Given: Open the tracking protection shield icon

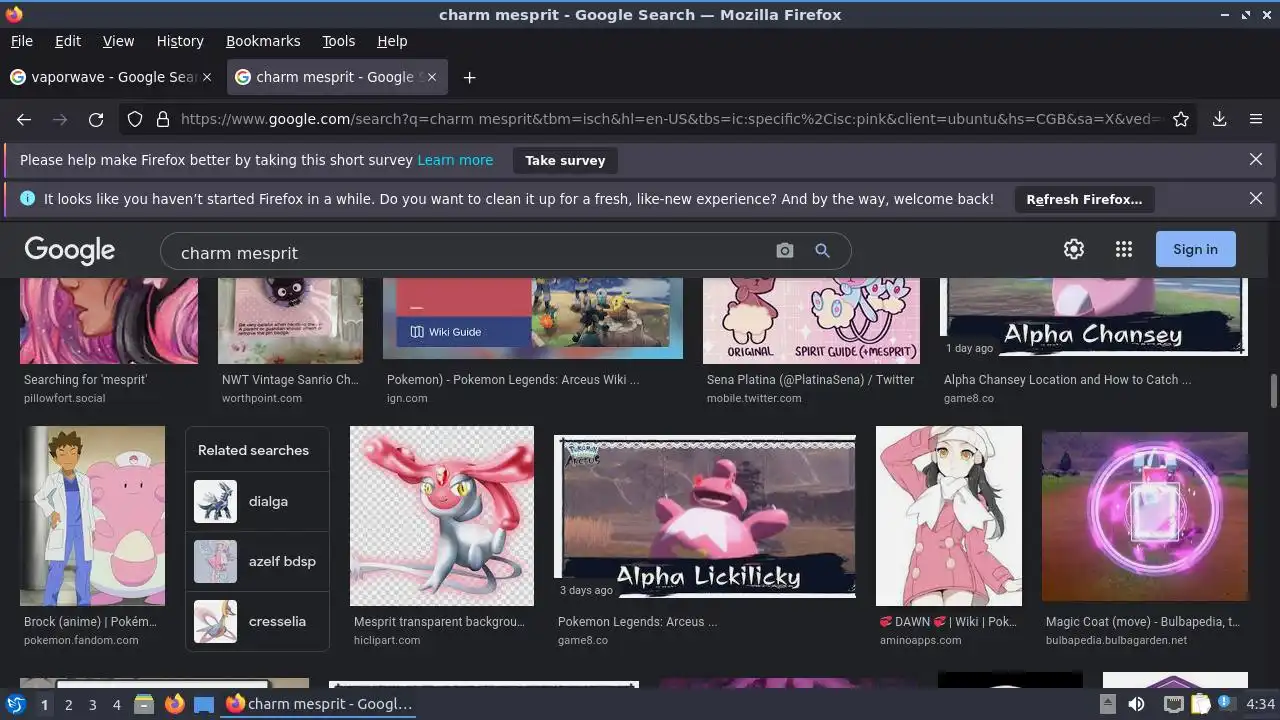Looking at the screenshot, I should click(135, 119).
